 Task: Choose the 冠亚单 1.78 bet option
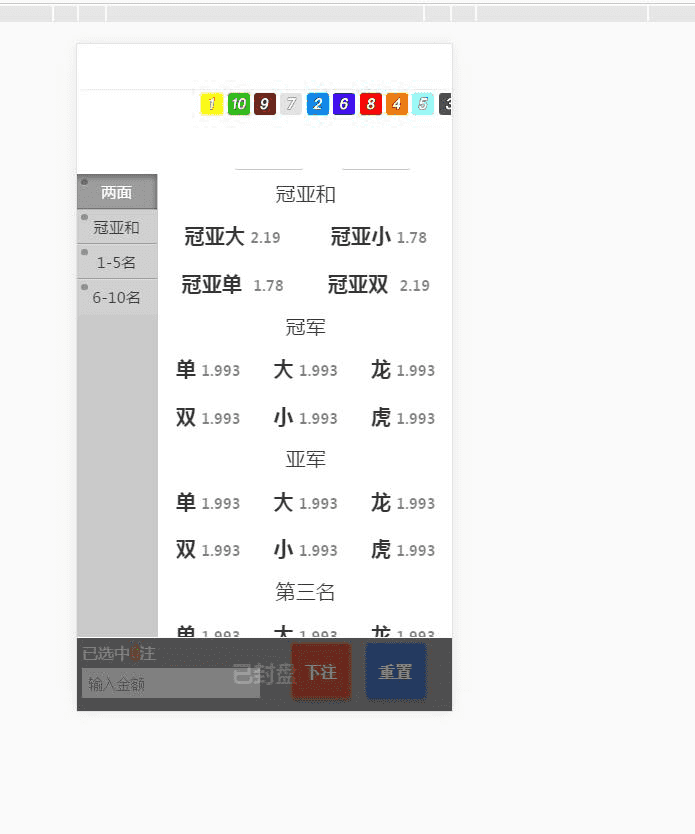click(232, 285)
